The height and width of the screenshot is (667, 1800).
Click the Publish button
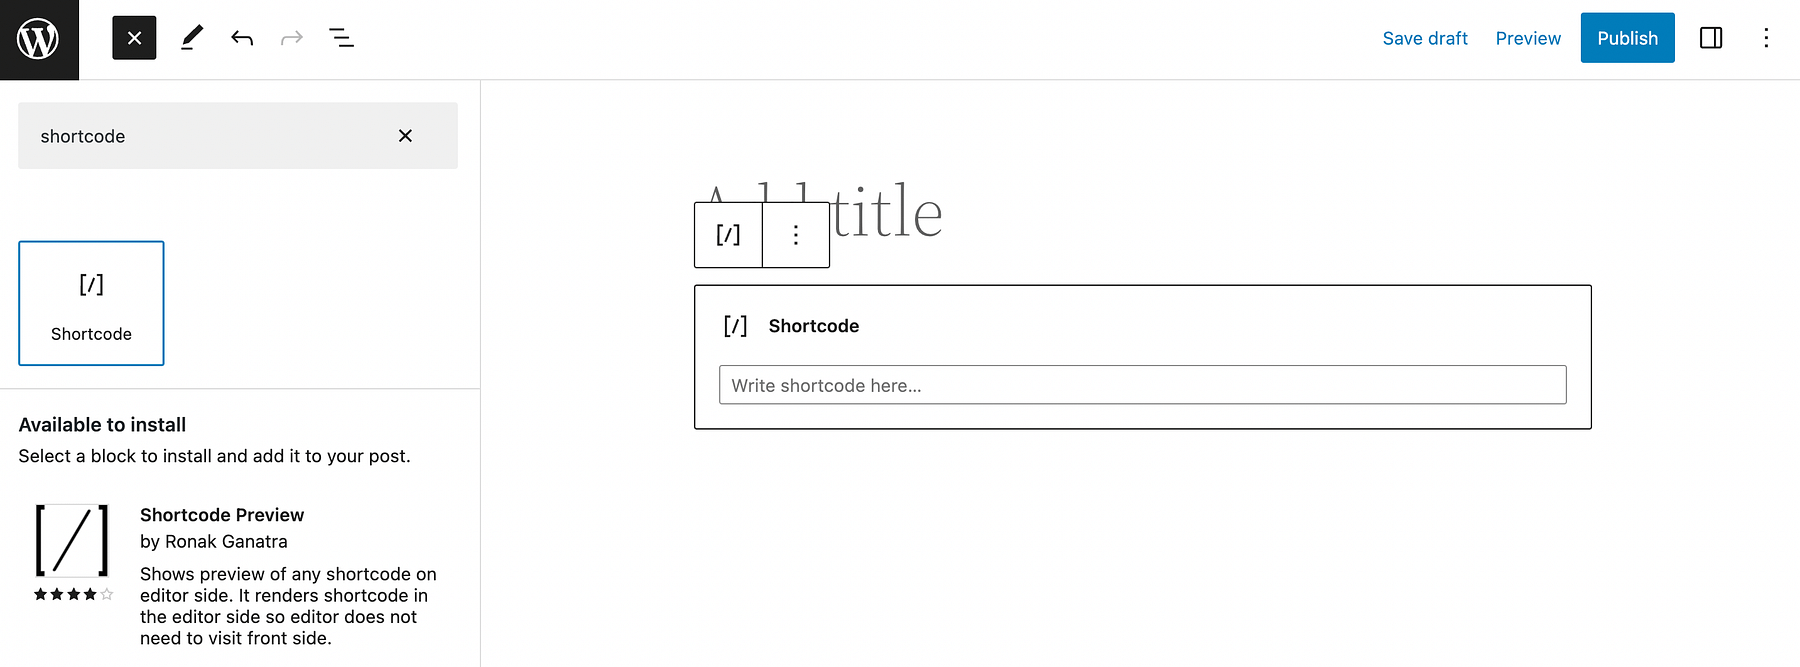point(1627,38)
